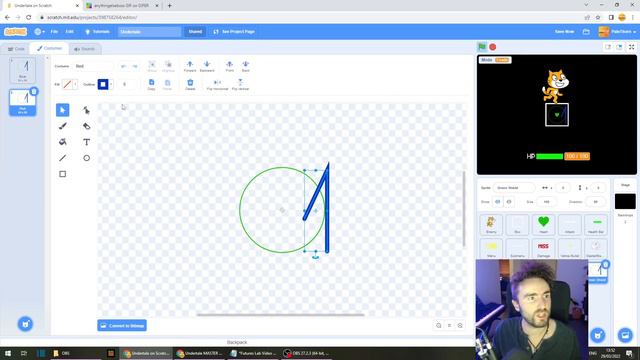
Task: Click Save Now
Action: point(564,31)
